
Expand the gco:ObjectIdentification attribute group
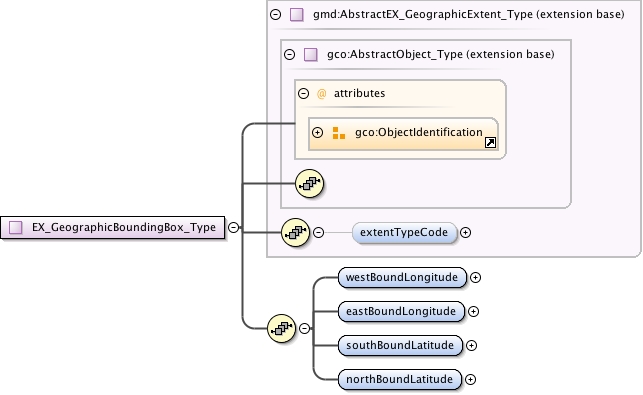[x=317, y=132]
